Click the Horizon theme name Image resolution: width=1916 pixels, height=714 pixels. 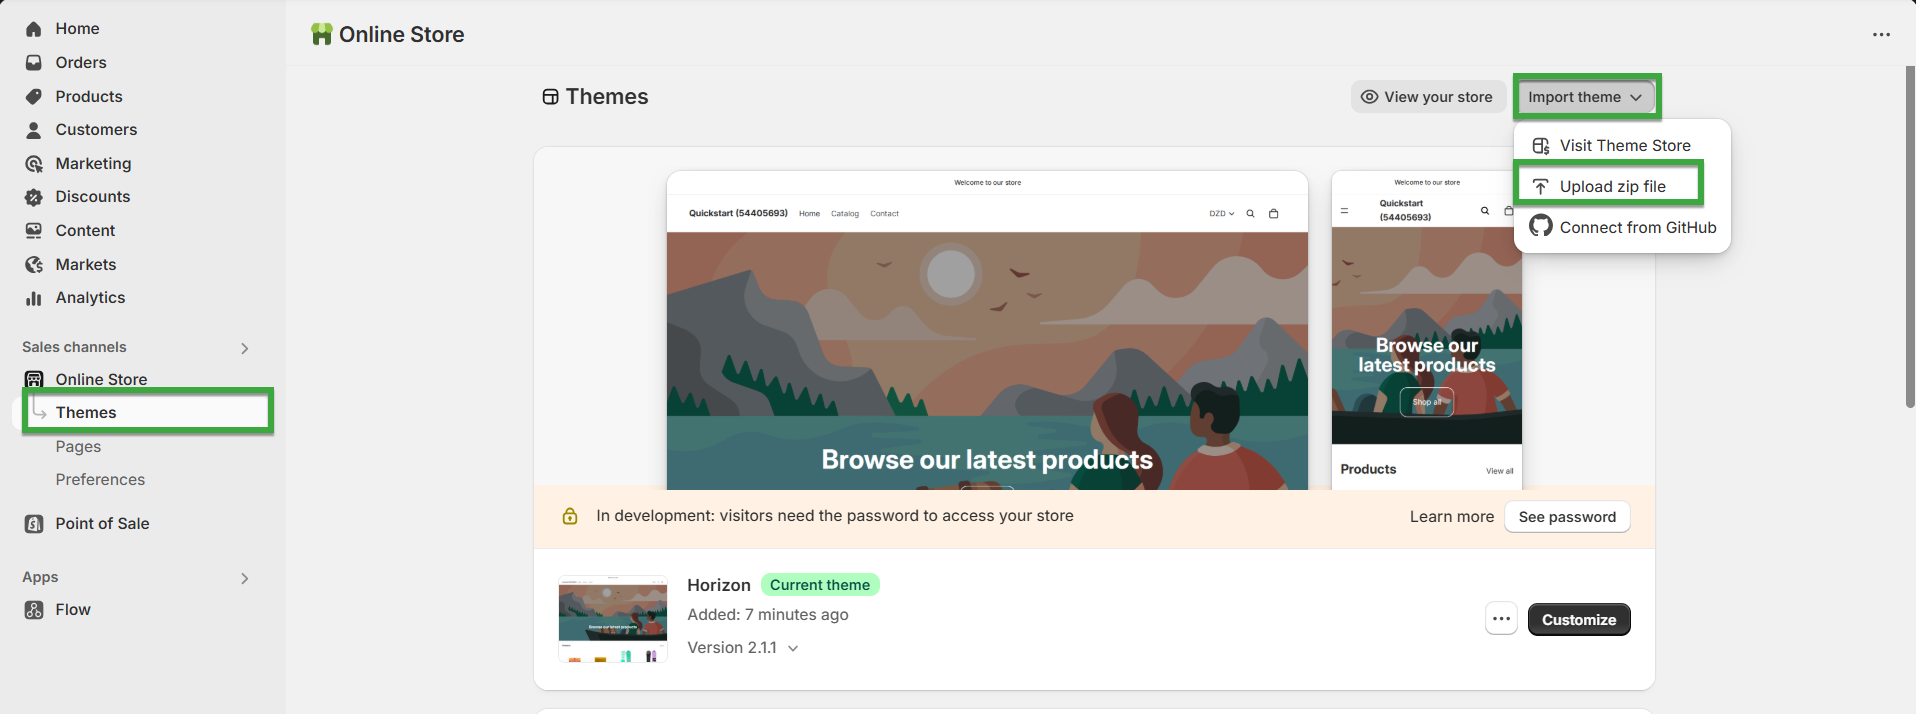tap(718, 585)
